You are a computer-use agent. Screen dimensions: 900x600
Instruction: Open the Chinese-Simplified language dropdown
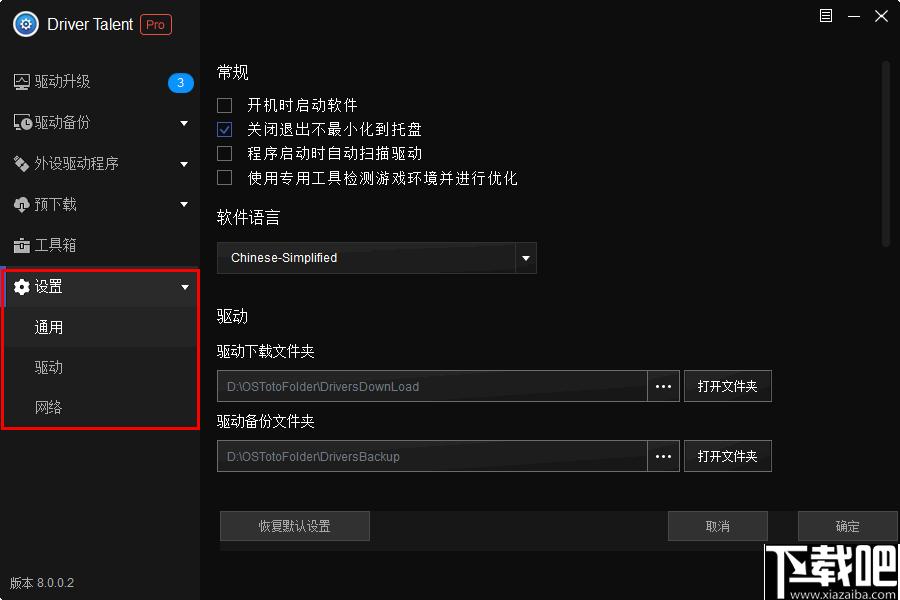tap(377, 258)
